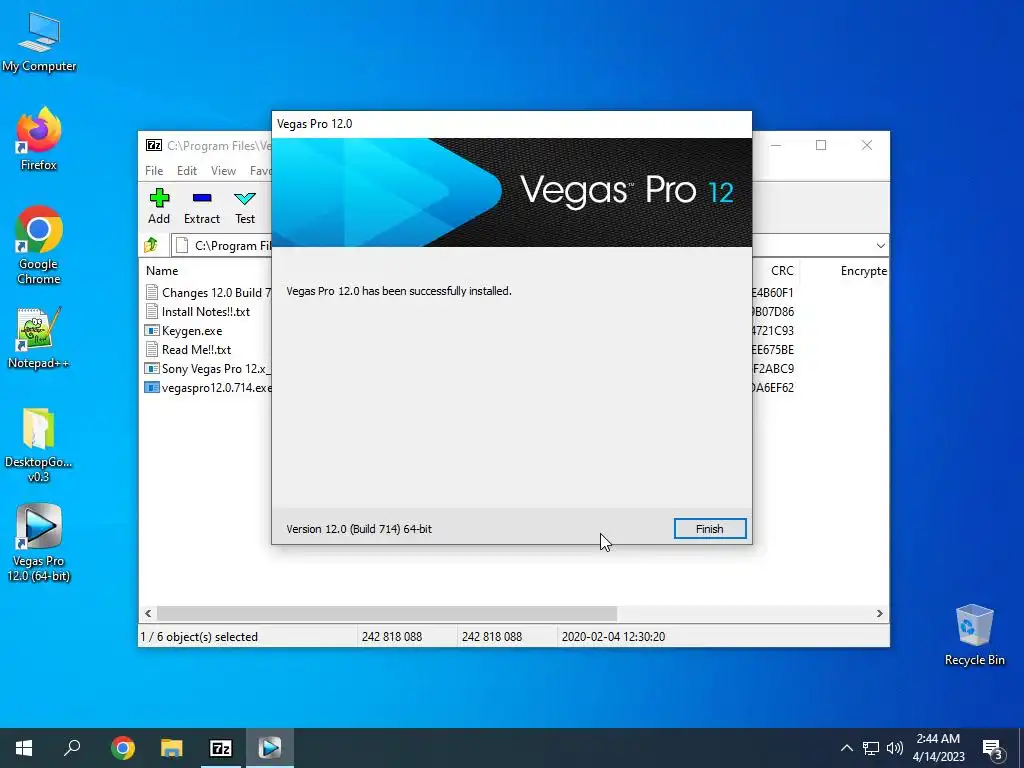Screen dimensions: 1024x768
Task: Open Edit menu in 7-Zip
Action: click(187, 170)
